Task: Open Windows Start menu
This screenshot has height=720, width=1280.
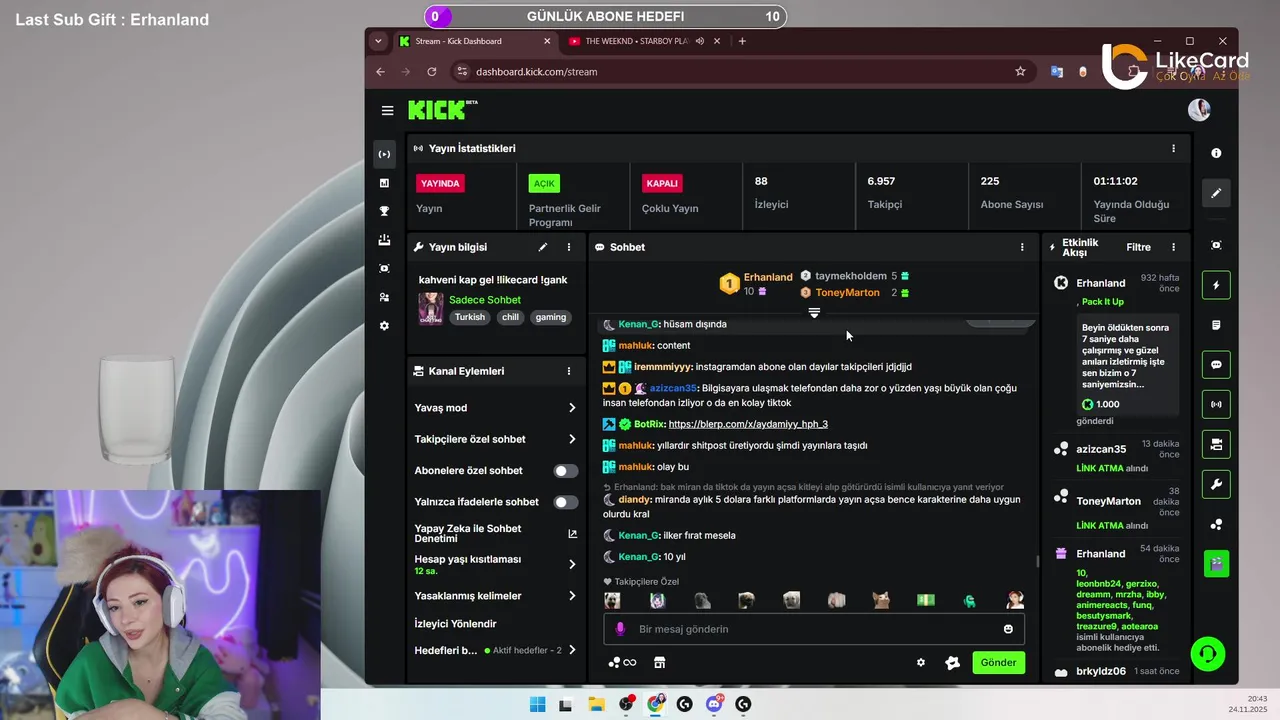Action: [537, 704]
